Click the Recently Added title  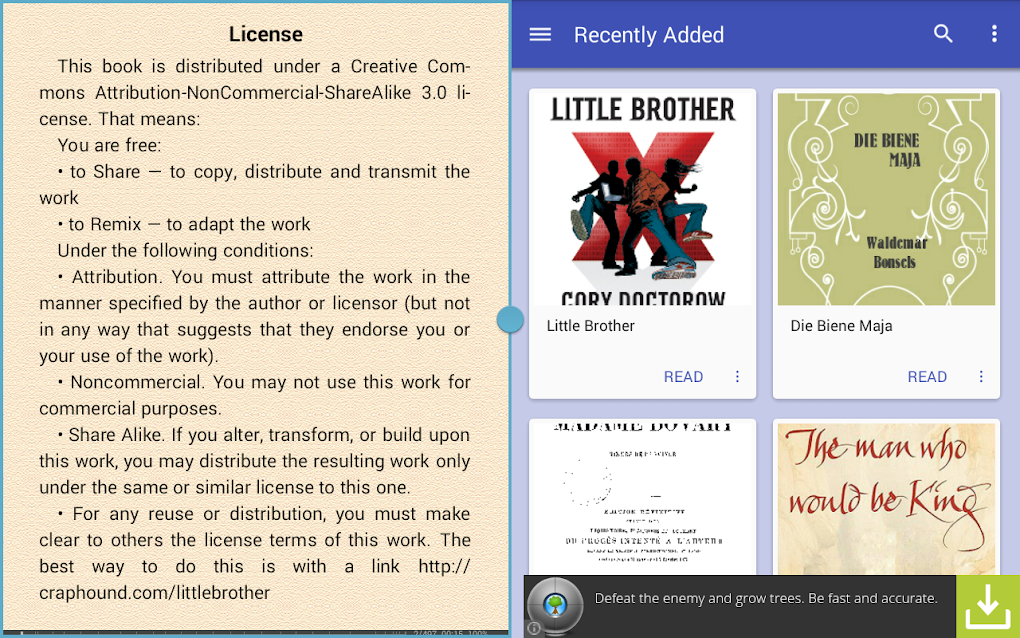click(649, 34)
